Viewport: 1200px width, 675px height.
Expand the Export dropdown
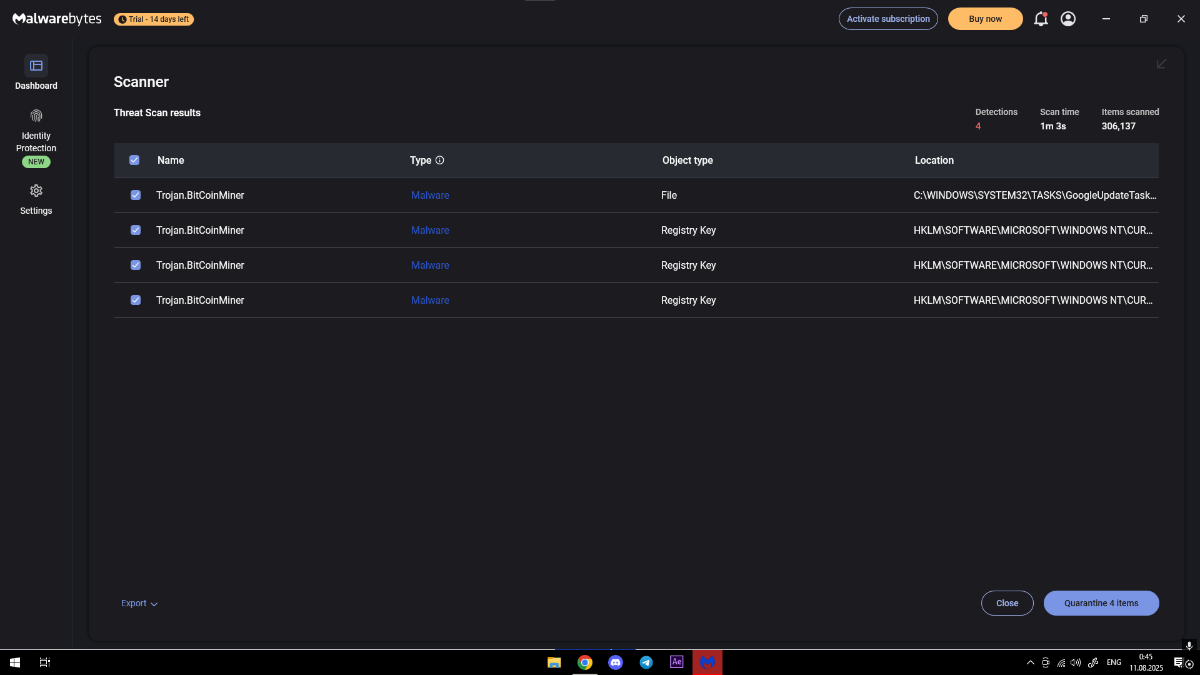[140, 603]
